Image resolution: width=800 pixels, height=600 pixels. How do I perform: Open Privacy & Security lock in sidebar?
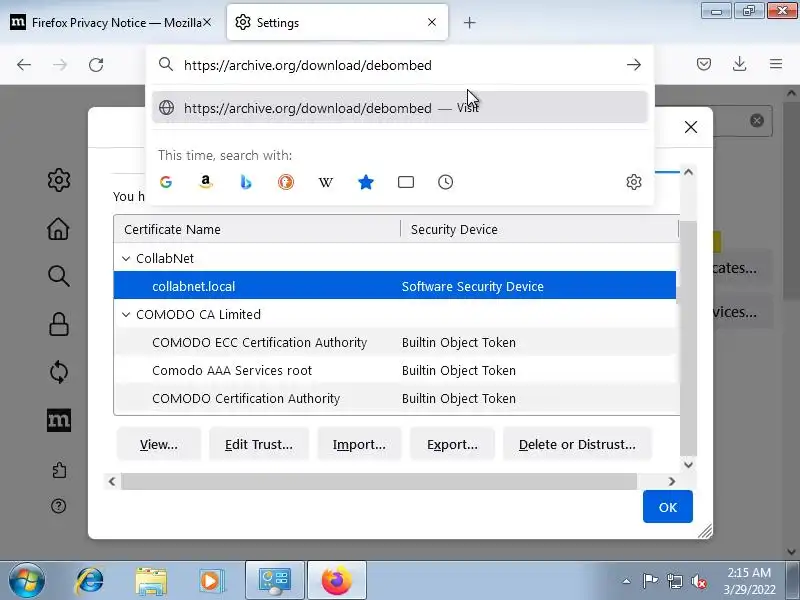(x=59, y=324)
